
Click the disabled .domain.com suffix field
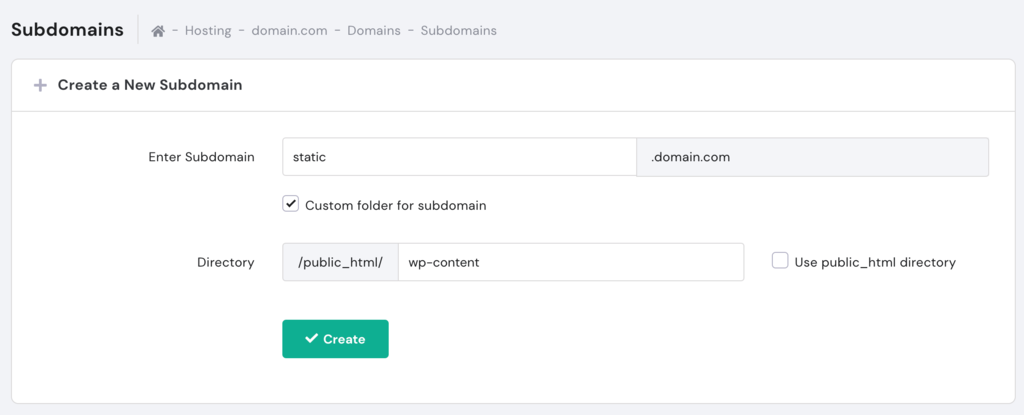tap(812, 157)
